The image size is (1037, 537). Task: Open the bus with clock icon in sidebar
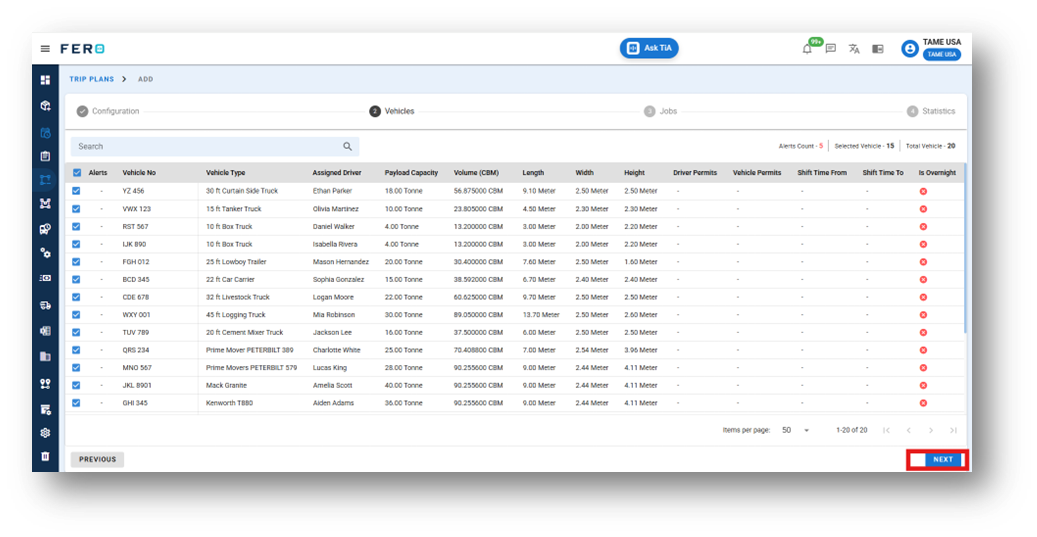[45, 229]
